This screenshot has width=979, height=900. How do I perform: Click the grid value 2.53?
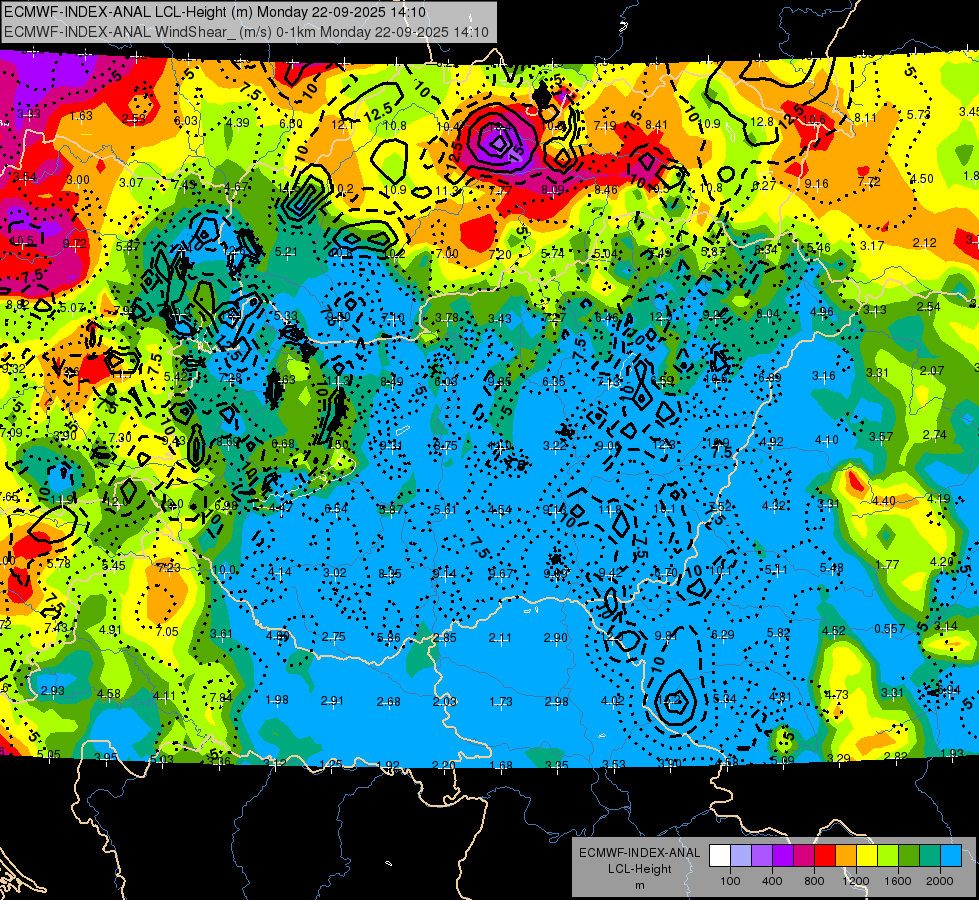(134, 119)
